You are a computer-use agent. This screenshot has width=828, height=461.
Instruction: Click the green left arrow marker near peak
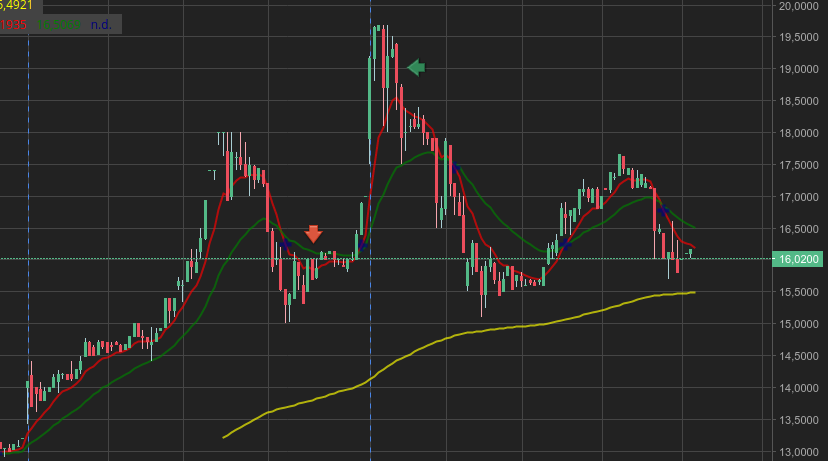pos(416,67)
